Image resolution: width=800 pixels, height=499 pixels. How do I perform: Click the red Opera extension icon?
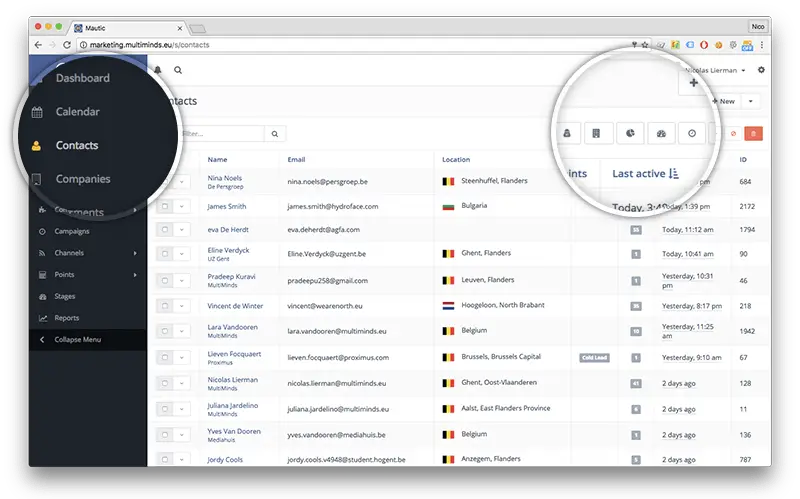[x=704, y=45]
